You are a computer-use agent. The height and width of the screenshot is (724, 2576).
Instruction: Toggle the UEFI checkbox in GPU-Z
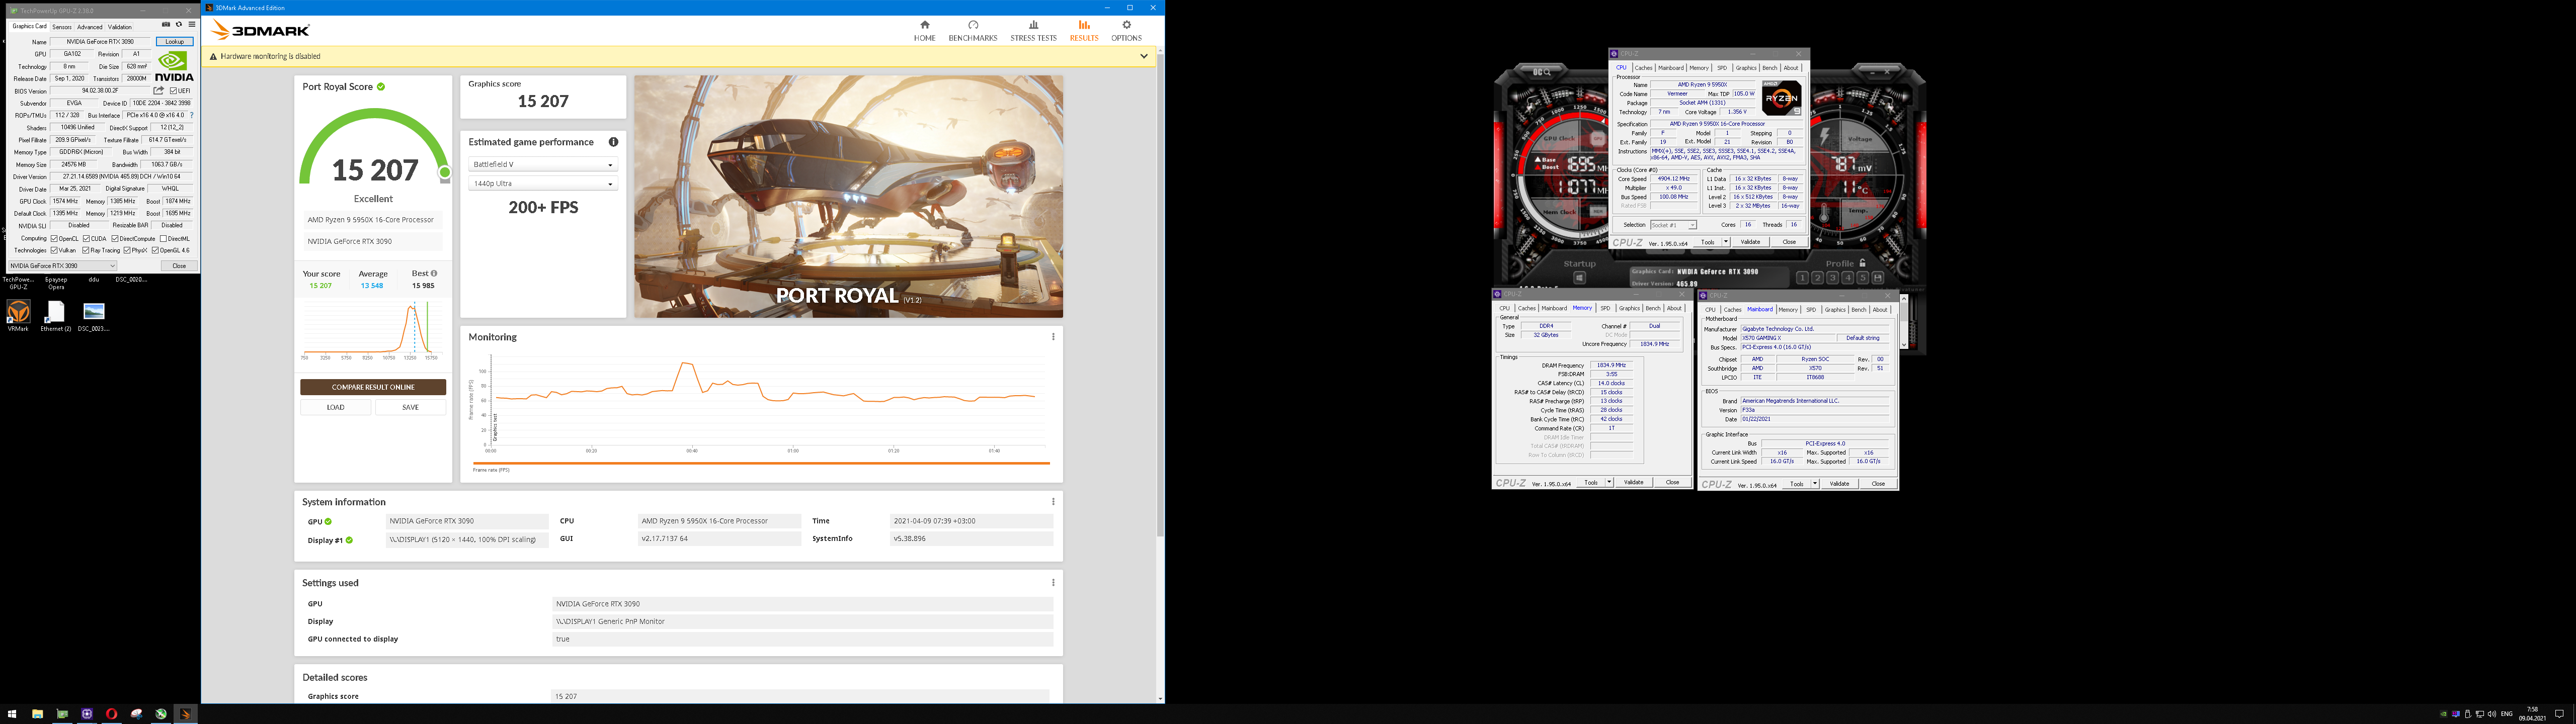click(173, 91)
